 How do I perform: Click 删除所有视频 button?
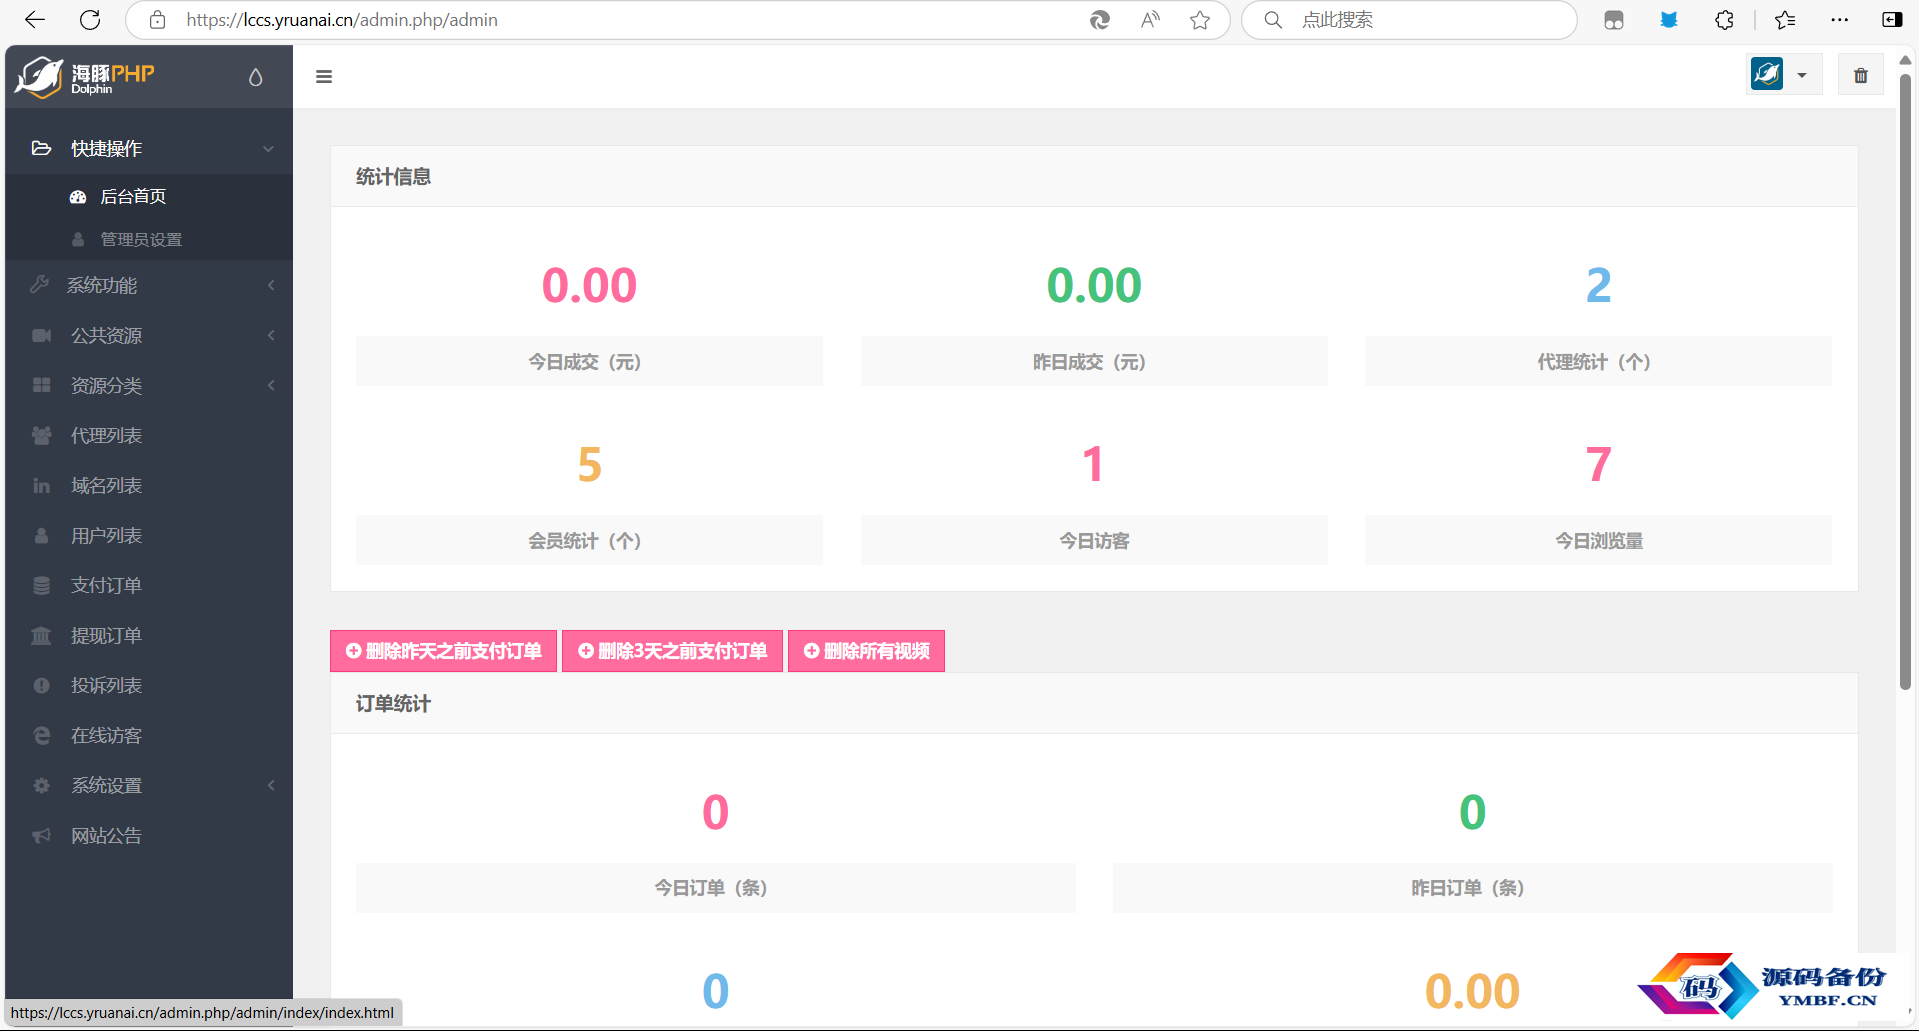click(866, 651)
